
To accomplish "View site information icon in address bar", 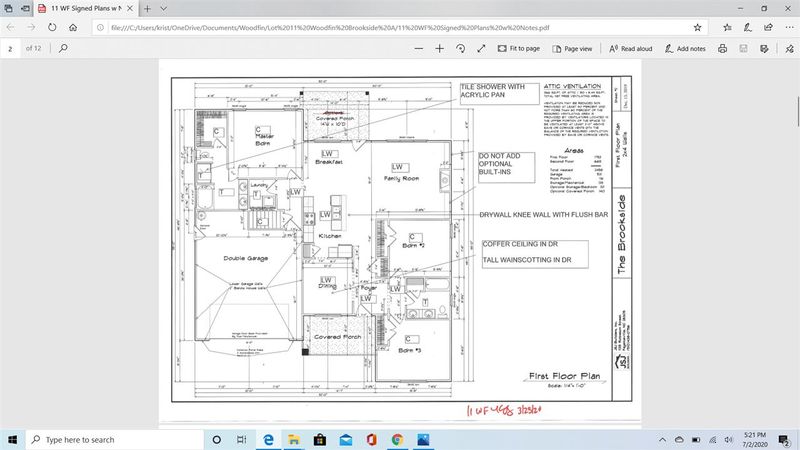I will coord(101,28).
